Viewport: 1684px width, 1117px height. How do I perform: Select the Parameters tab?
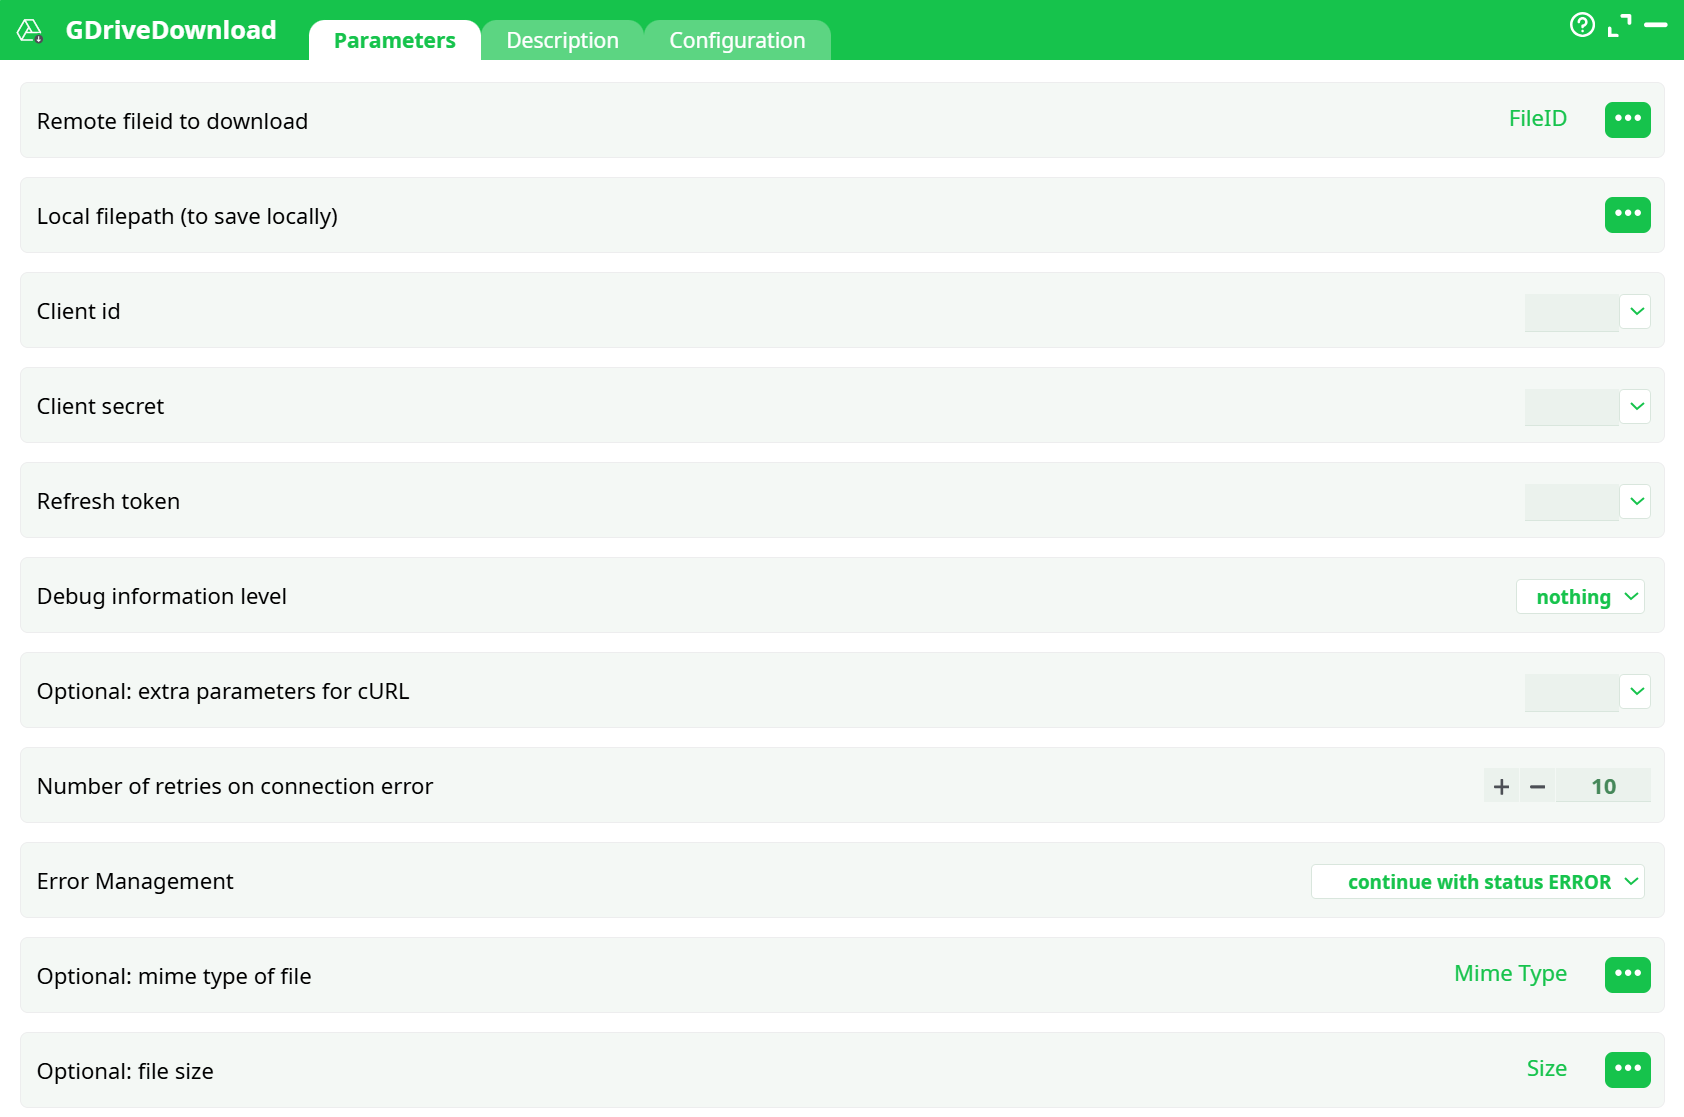click(x=394, y=41)
